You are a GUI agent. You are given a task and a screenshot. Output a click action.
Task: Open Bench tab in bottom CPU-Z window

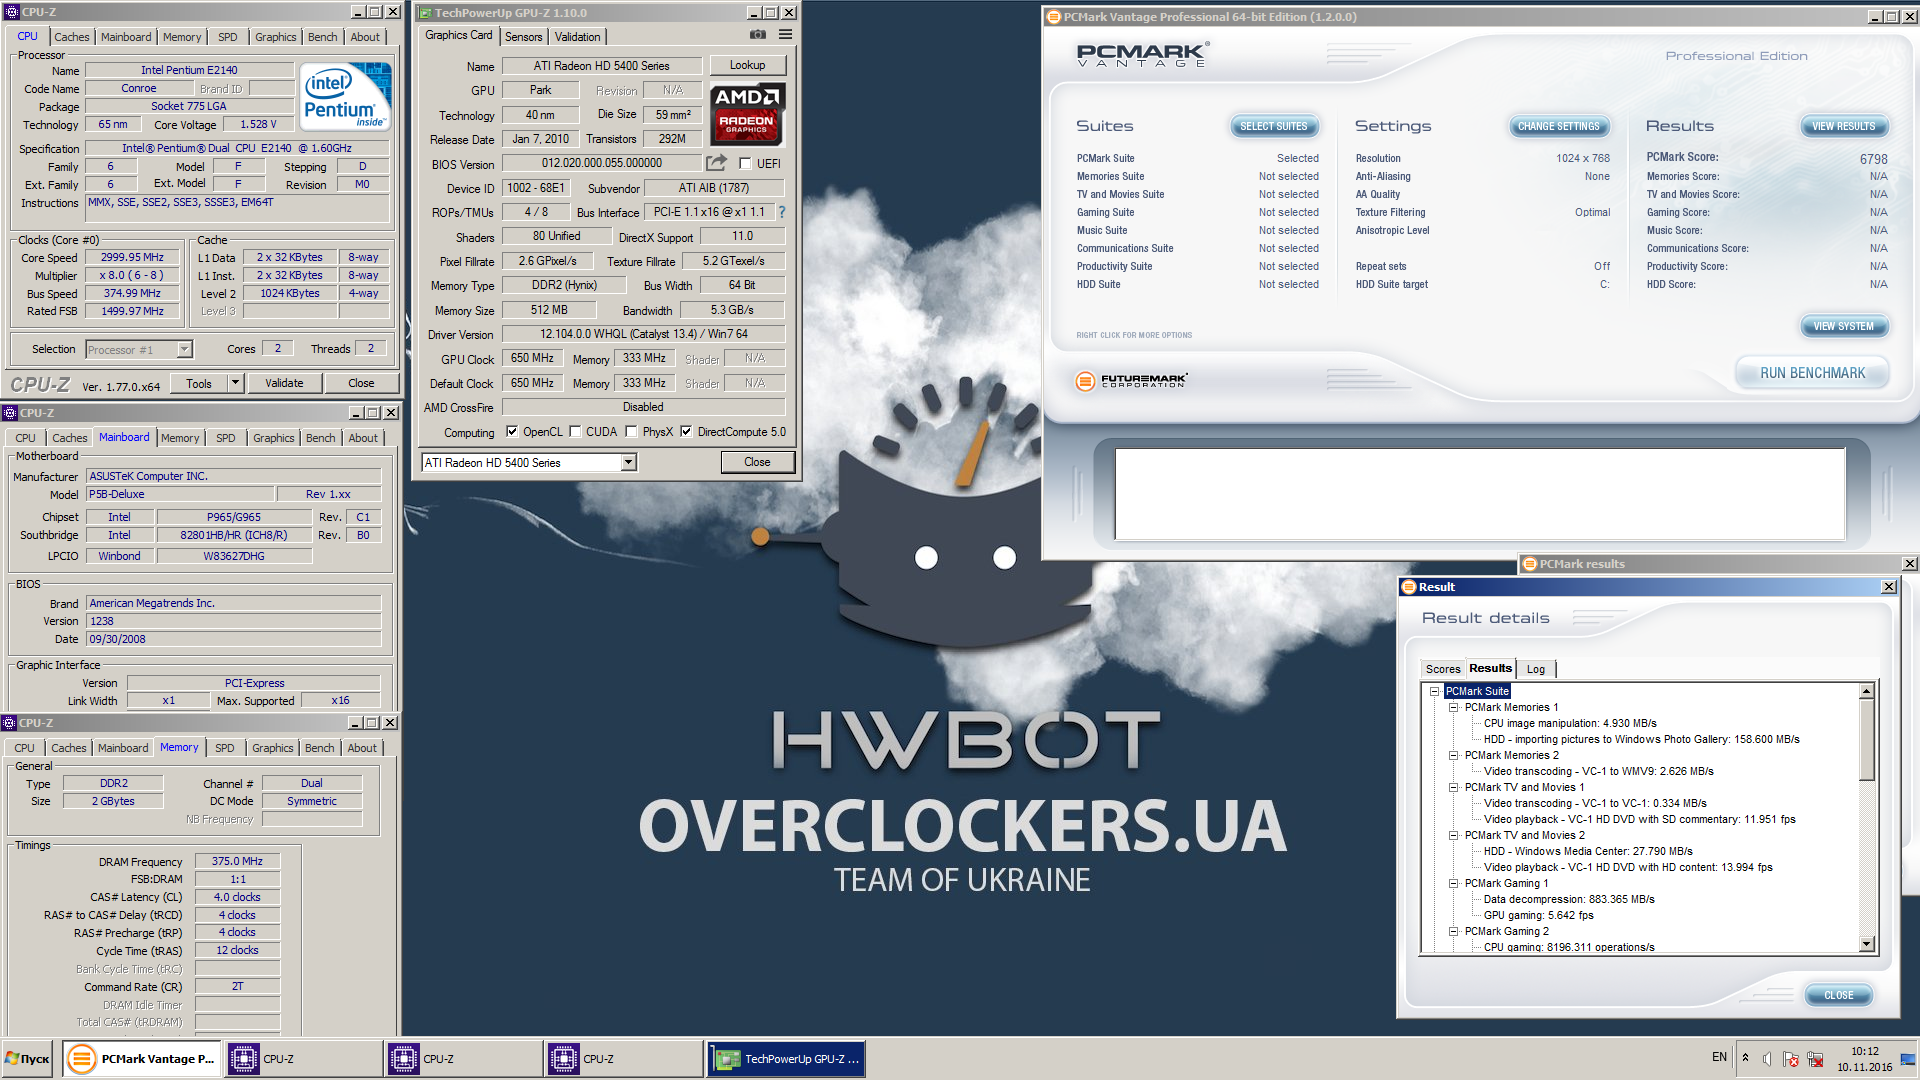pos(320,748)
